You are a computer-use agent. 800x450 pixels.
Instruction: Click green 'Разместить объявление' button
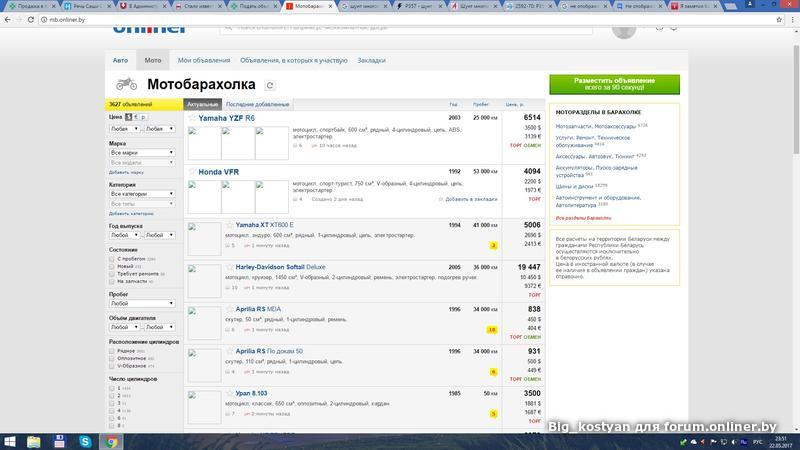(614, 84)
